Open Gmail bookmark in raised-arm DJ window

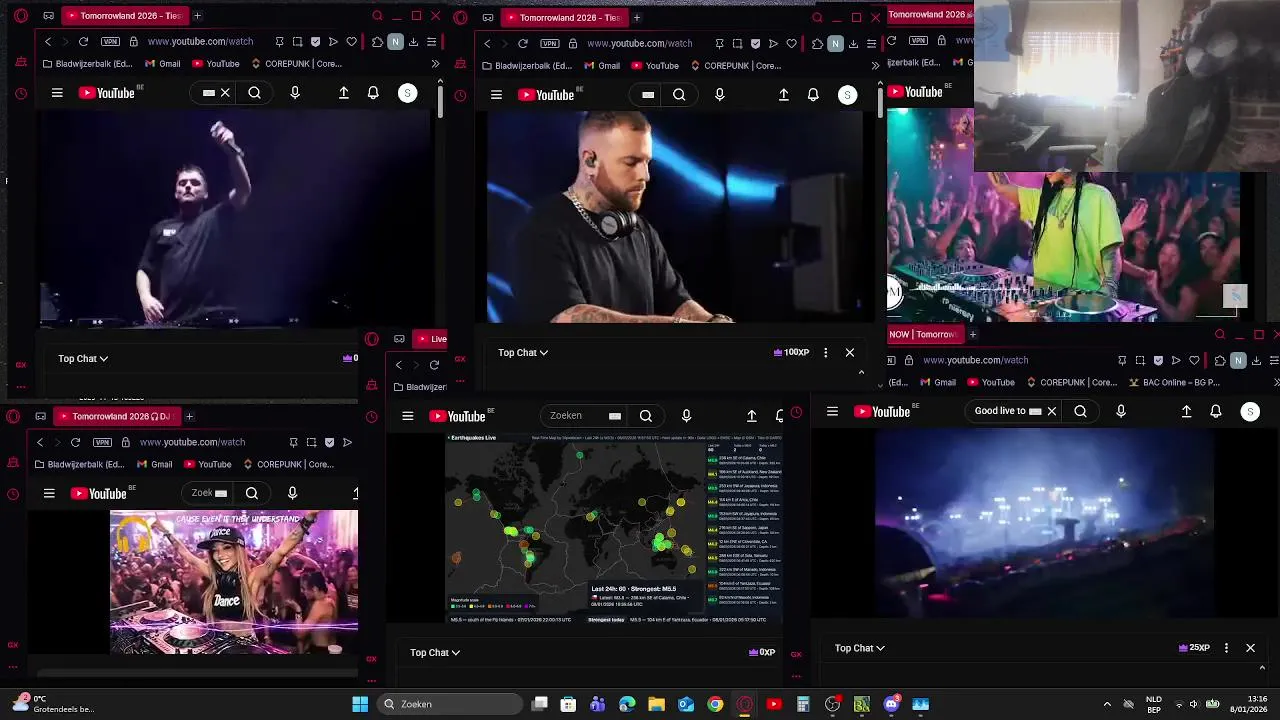[x=162, y=64]
